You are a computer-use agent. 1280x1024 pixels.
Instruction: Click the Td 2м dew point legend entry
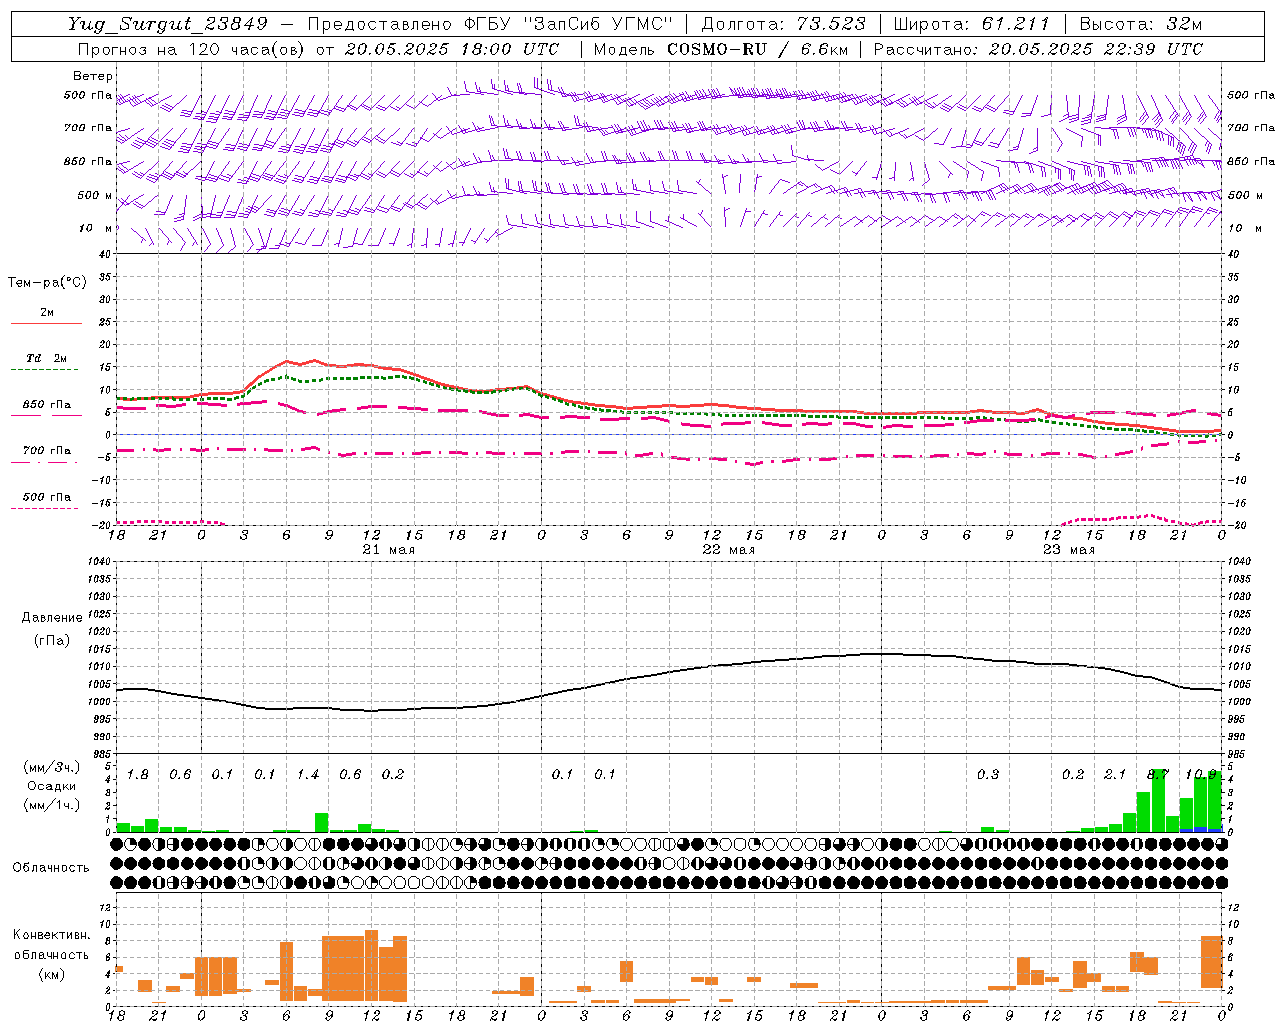tap(47, 358)
